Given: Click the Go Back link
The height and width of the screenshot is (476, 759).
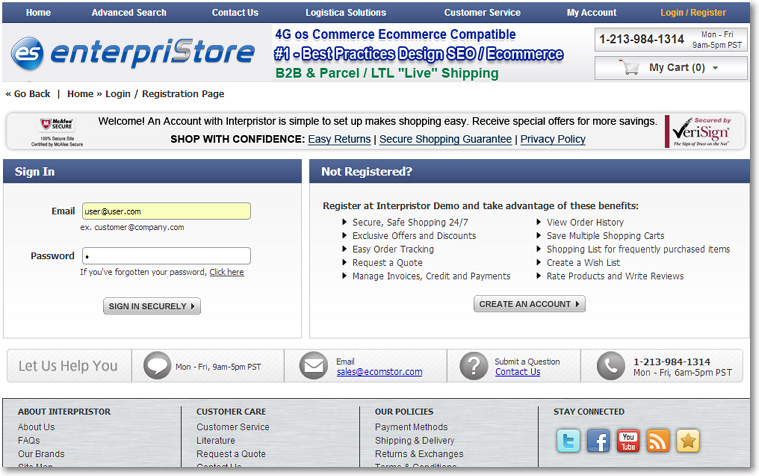Looking at the screenshot, I should [28, 94].
